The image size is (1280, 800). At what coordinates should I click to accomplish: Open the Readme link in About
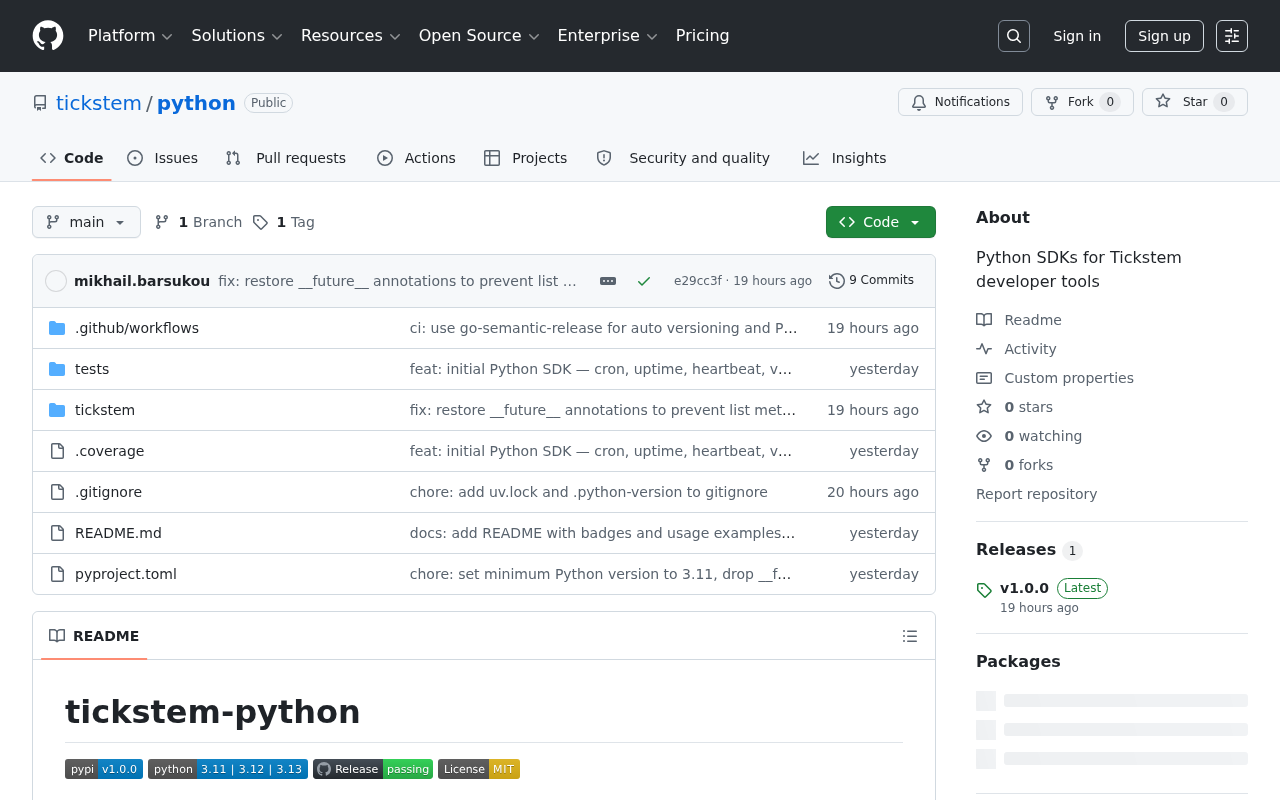click(x=1033, y=320)
